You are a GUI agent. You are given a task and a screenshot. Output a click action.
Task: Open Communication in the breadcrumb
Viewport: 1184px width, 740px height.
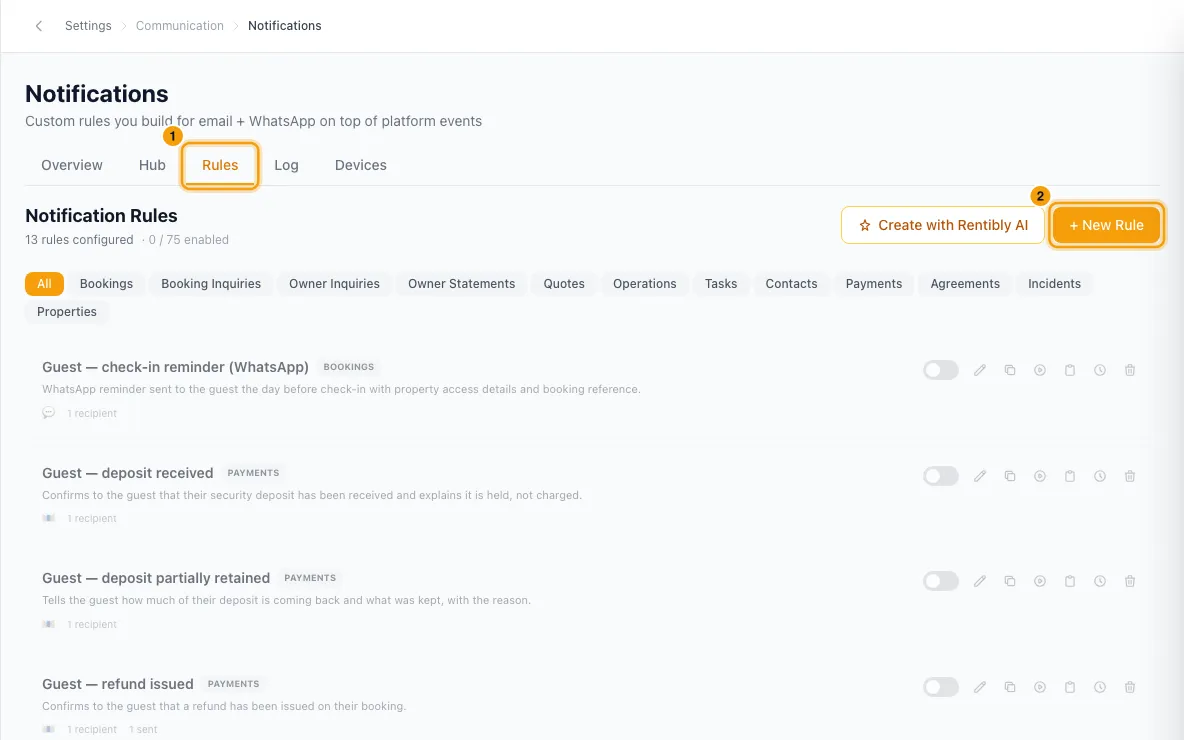pos(180,26)
